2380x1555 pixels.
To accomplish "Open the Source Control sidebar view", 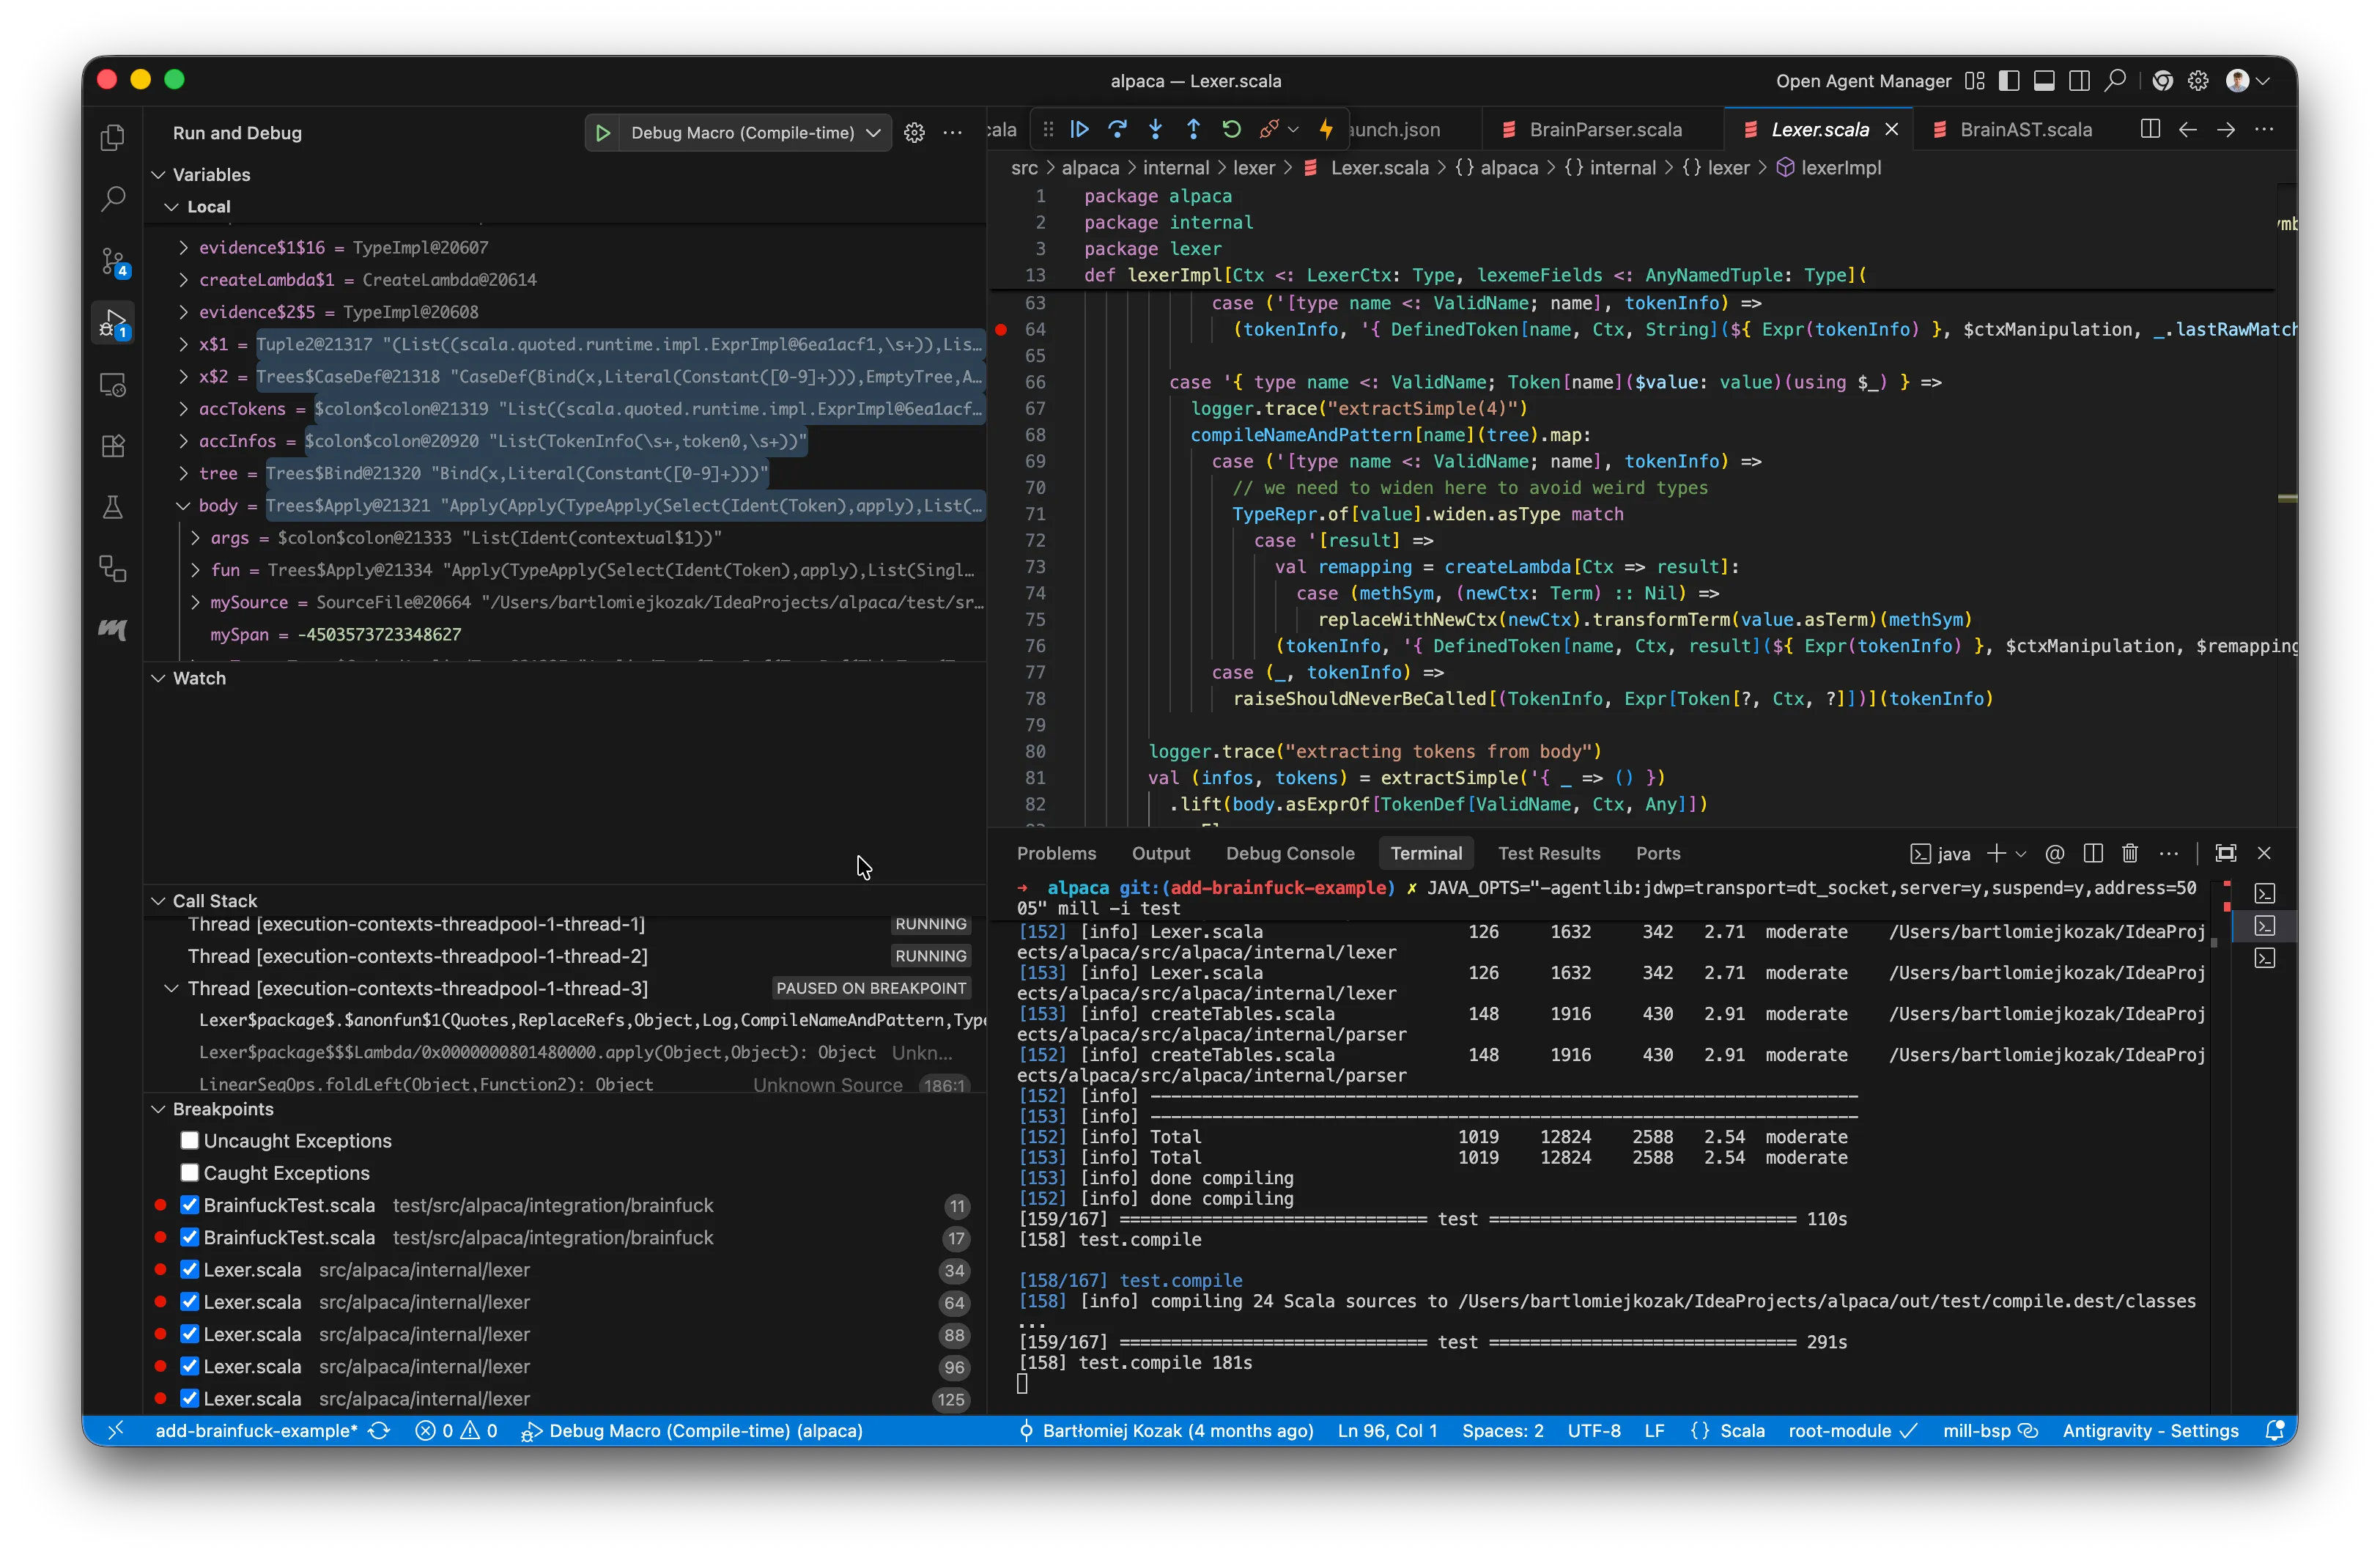I will [111, 261].
